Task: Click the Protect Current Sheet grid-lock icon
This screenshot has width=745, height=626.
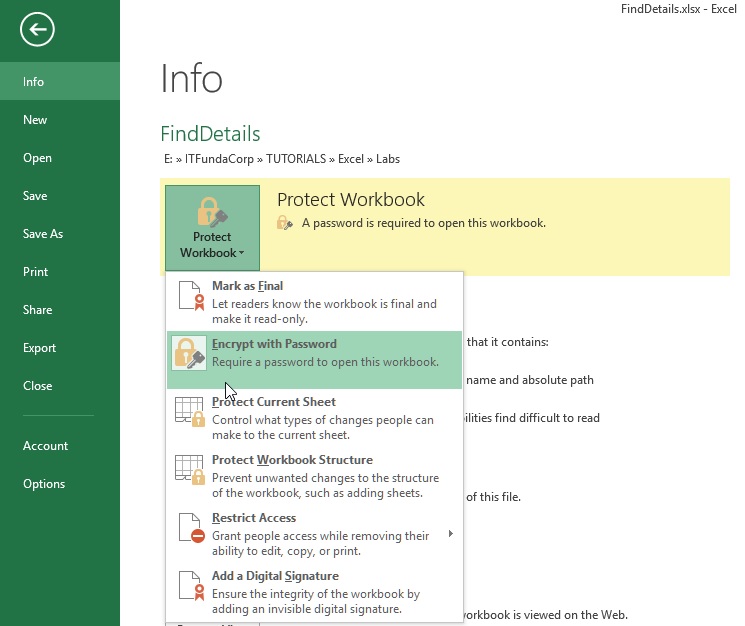Action: click(190, 412)
